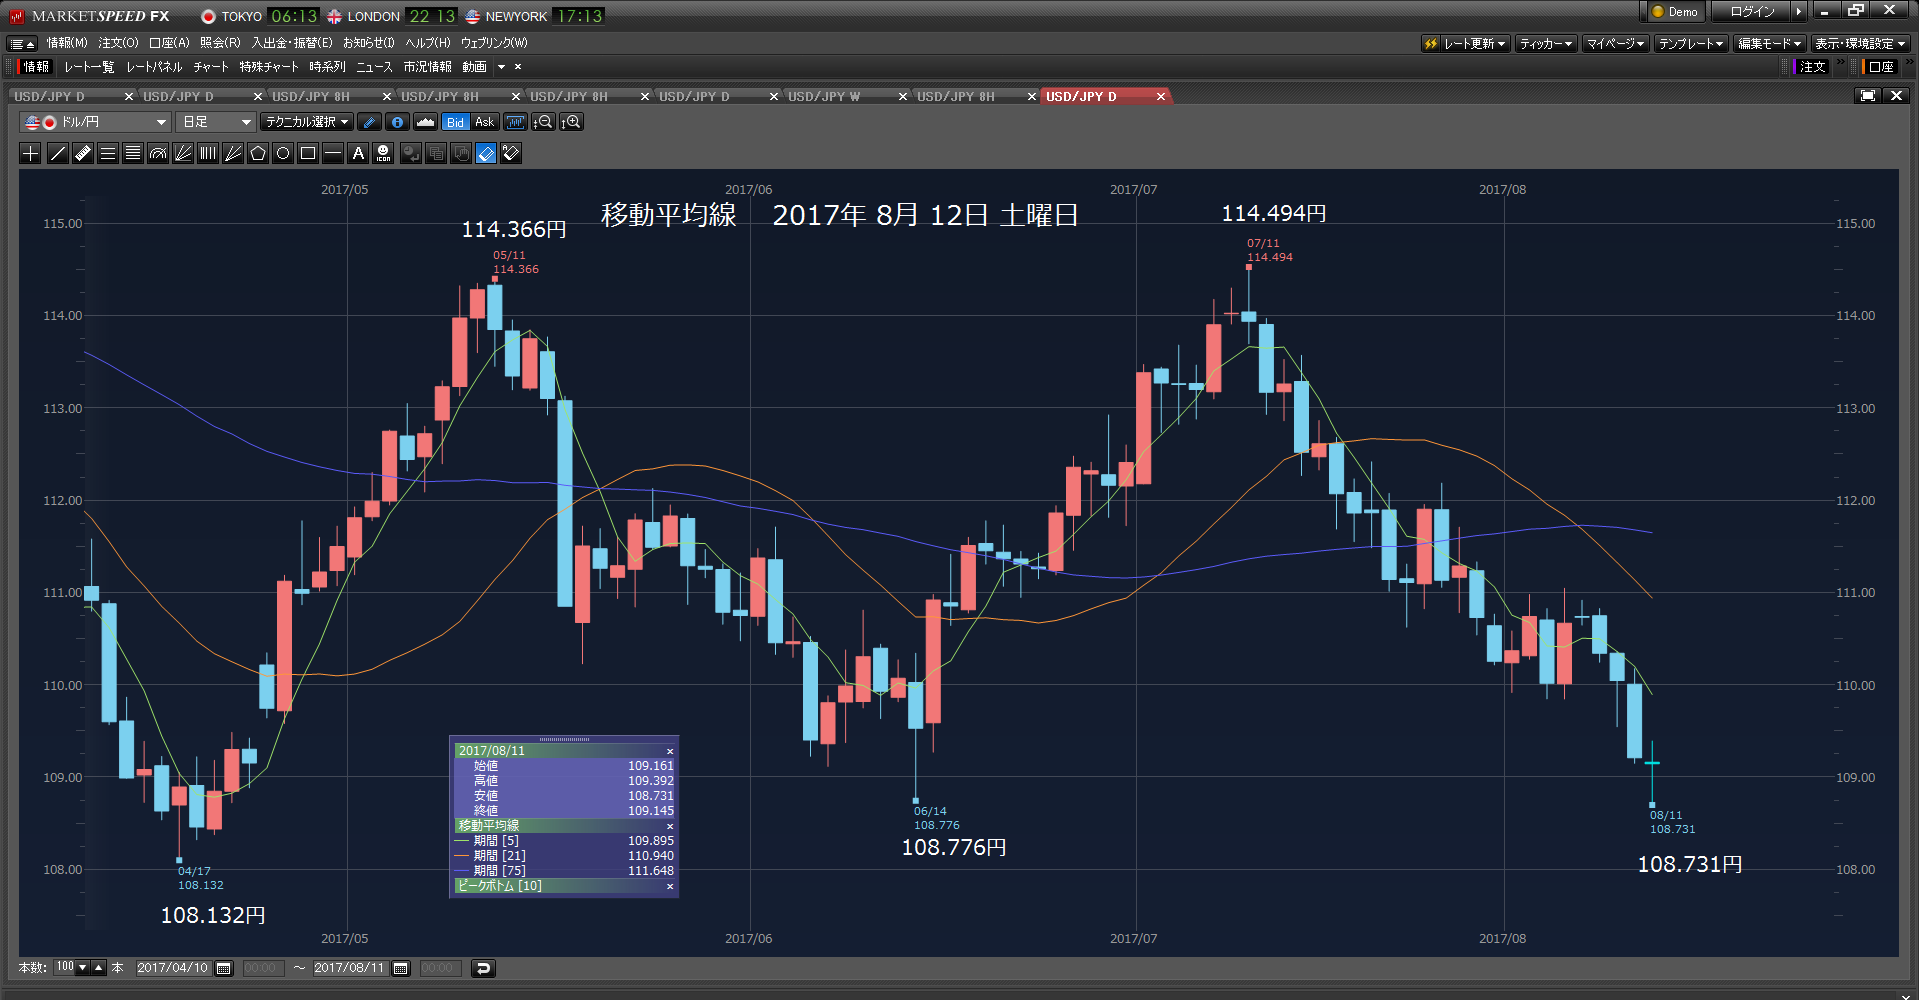Select the vertical lines time zone tool
This screenshot has height=1000, width=1919.
pos(208,153)
